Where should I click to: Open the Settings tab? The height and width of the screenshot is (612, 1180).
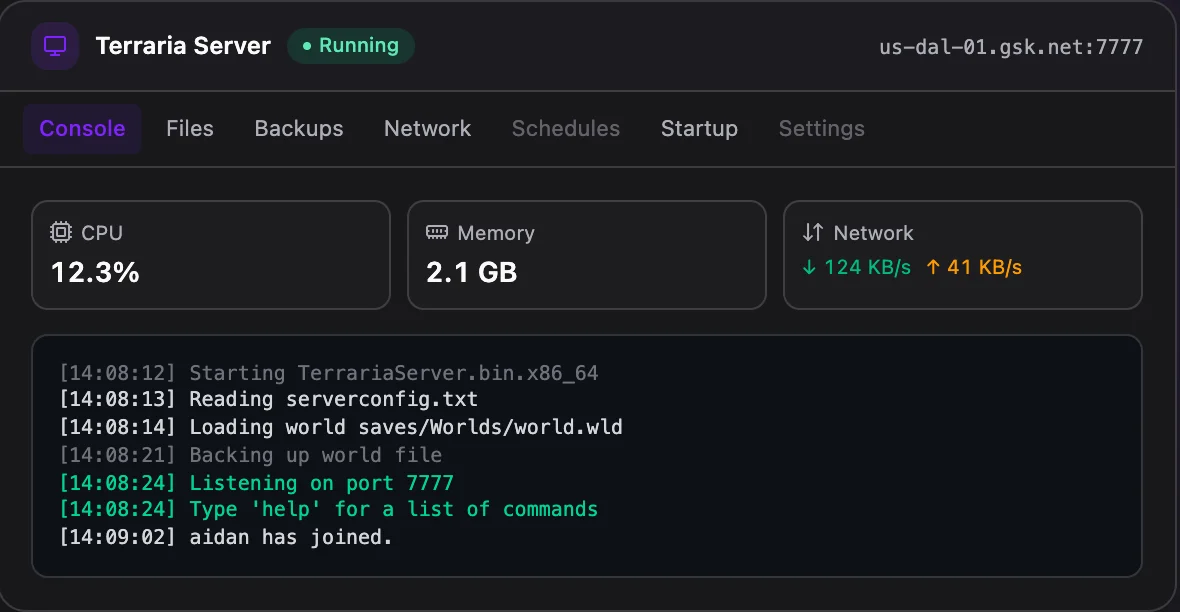(822, 129)
